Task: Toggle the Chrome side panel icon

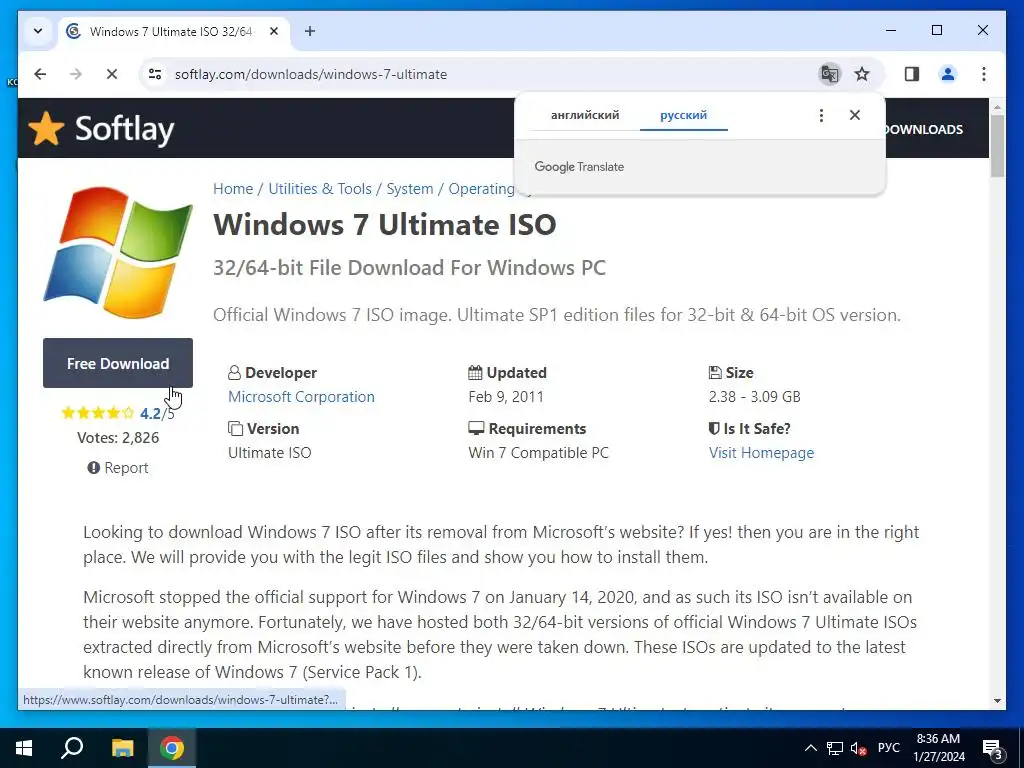Action: pos(912,74)
